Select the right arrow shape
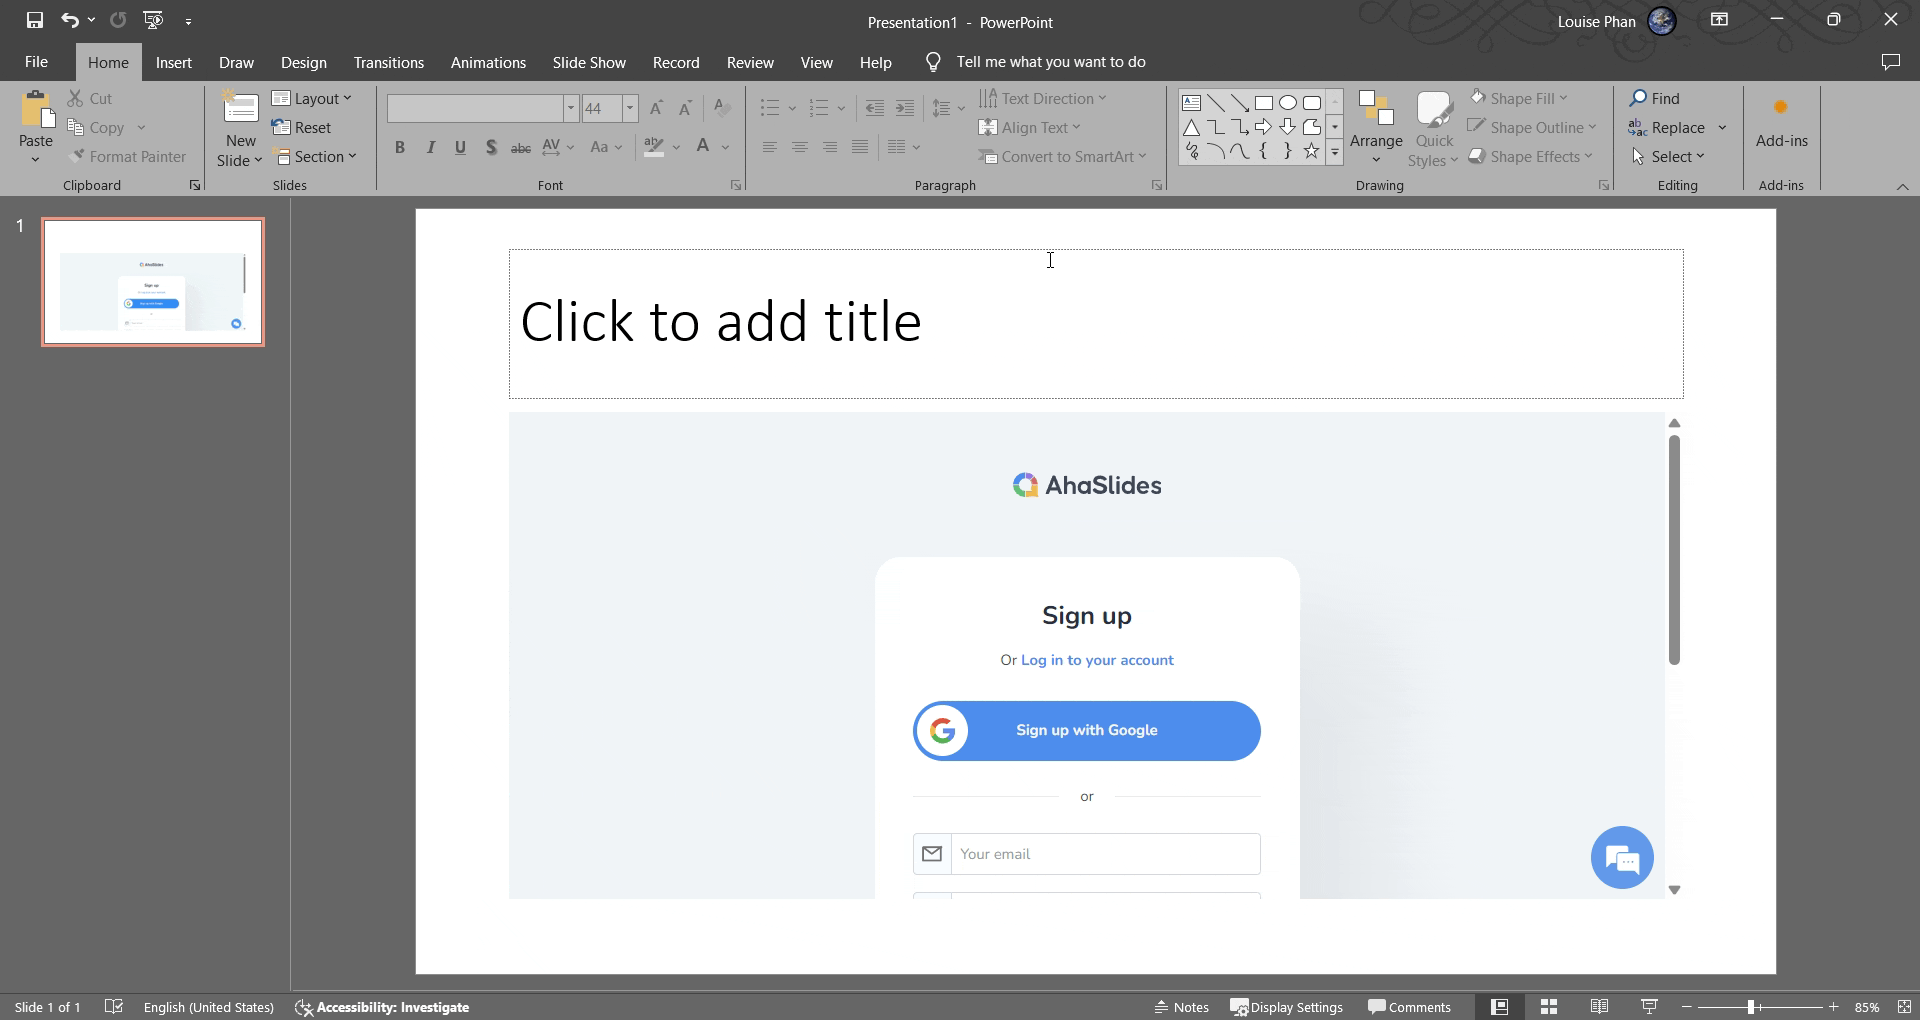Image resolution: width=1920 pixels, height=1020 pixels. (1263, 127)
